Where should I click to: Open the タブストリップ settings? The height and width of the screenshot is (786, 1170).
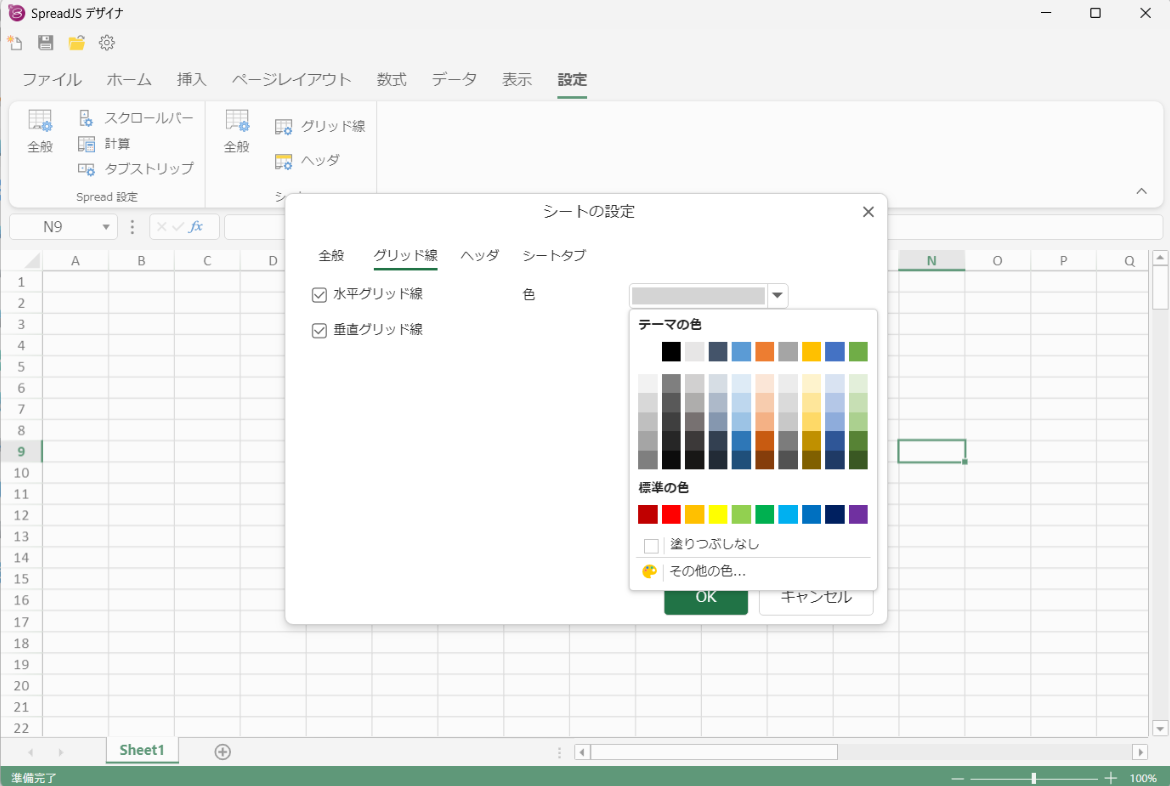tap(136, 169)
